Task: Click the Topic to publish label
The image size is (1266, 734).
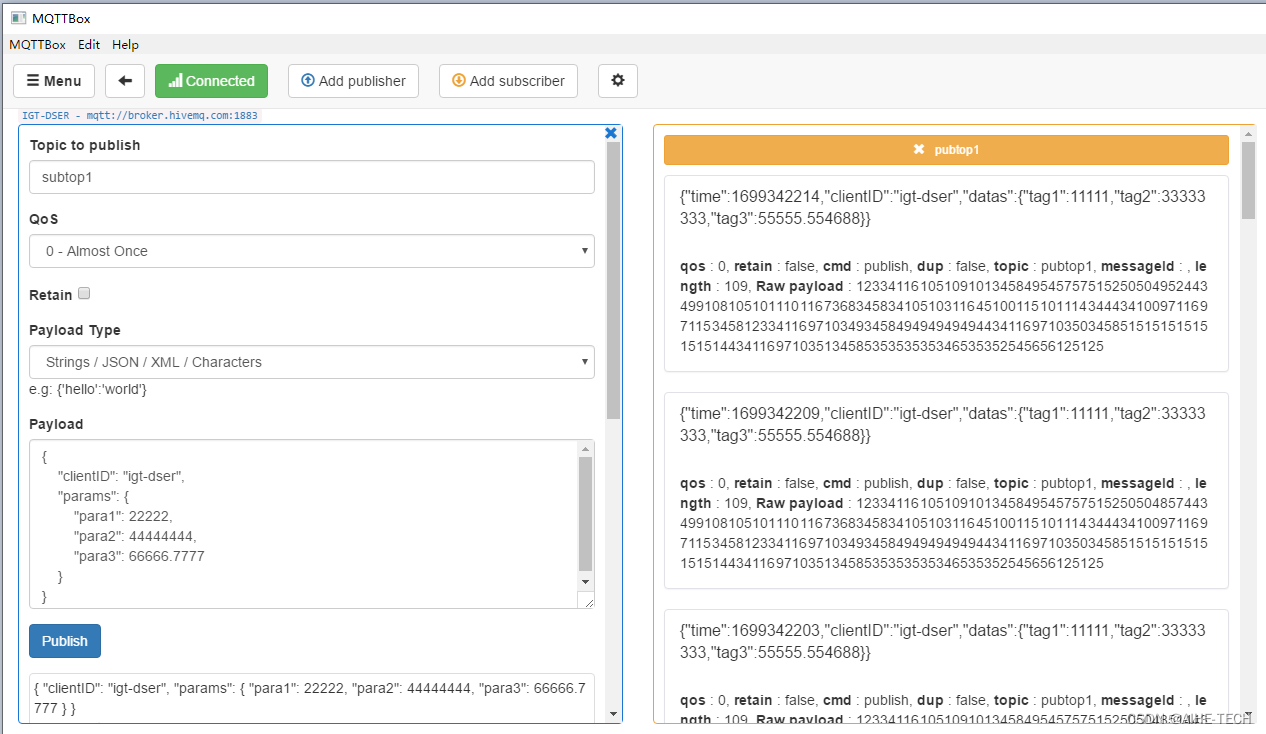Action: coord(85,145)
